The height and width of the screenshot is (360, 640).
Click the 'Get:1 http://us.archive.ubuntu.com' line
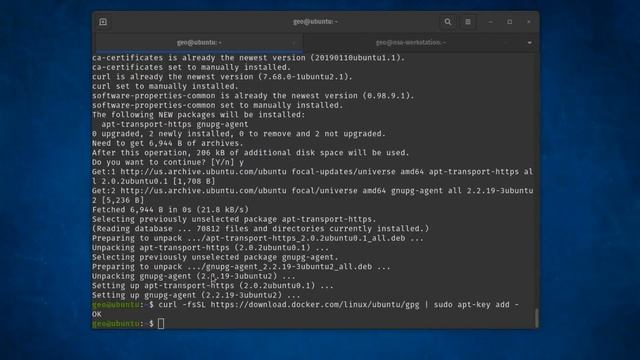(312, 176)
